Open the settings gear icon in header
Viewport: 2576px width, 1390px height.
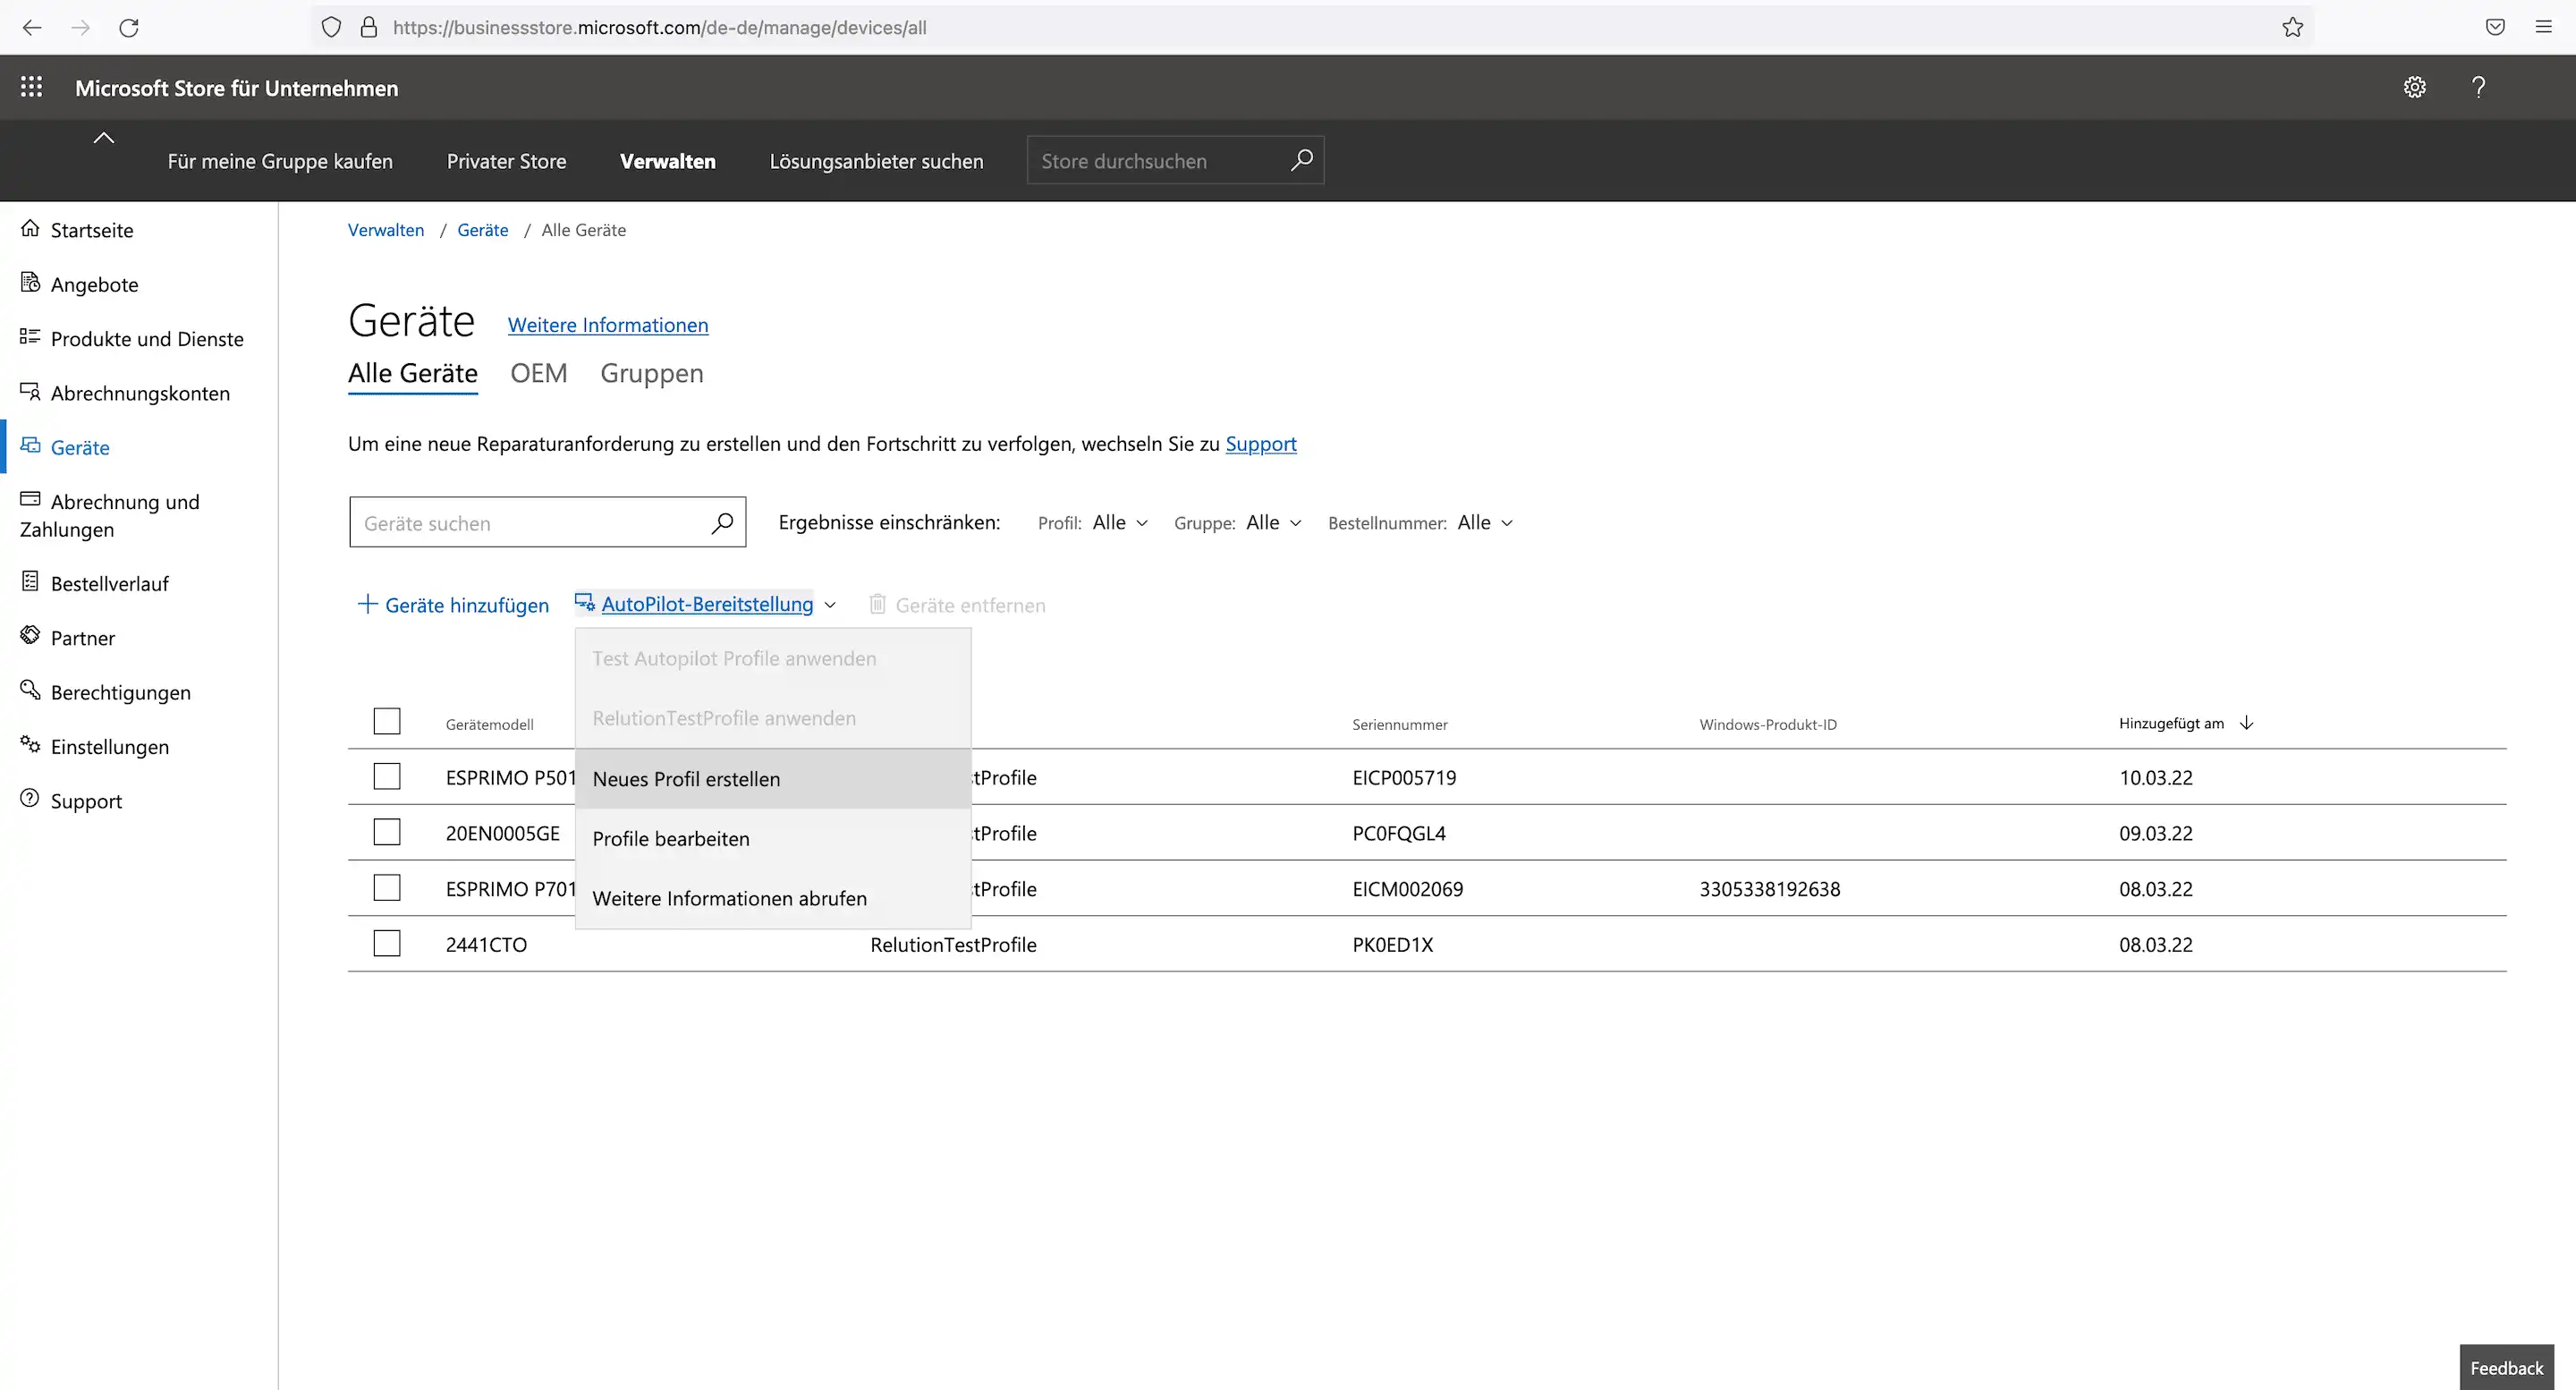click(x=2415, y=87)
